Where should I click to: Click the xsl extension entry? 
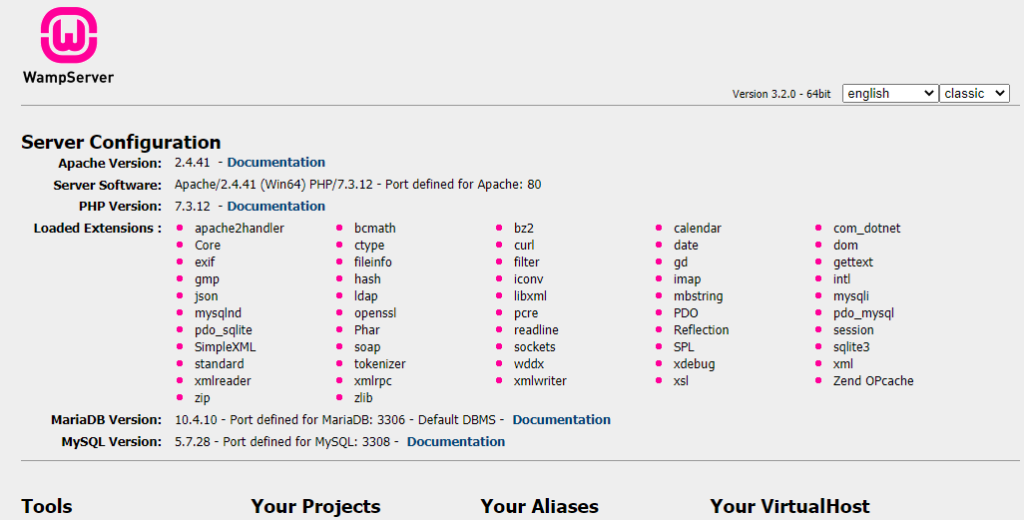point(681,381)
